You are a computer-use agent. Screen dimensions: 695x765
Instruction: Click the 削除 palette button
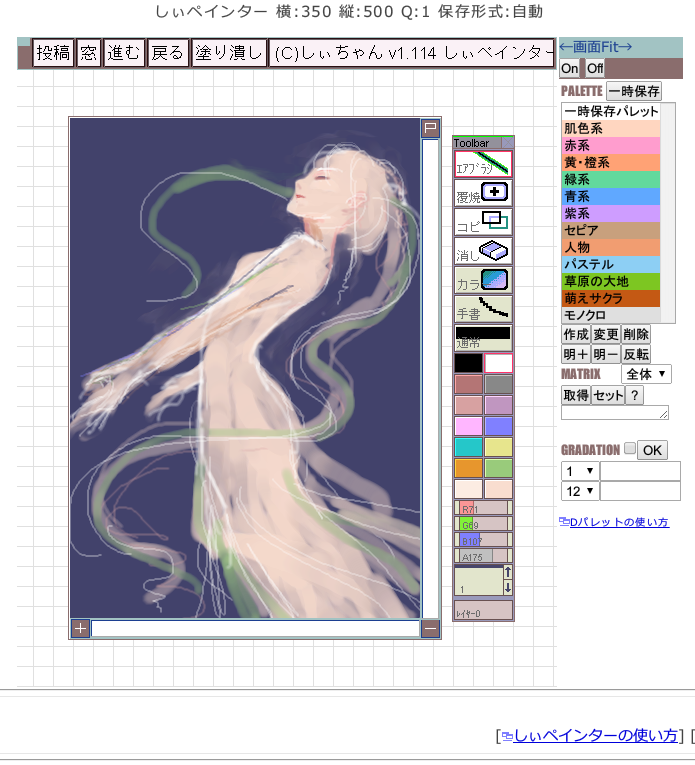pyautogui.click(x=635, y=335)
